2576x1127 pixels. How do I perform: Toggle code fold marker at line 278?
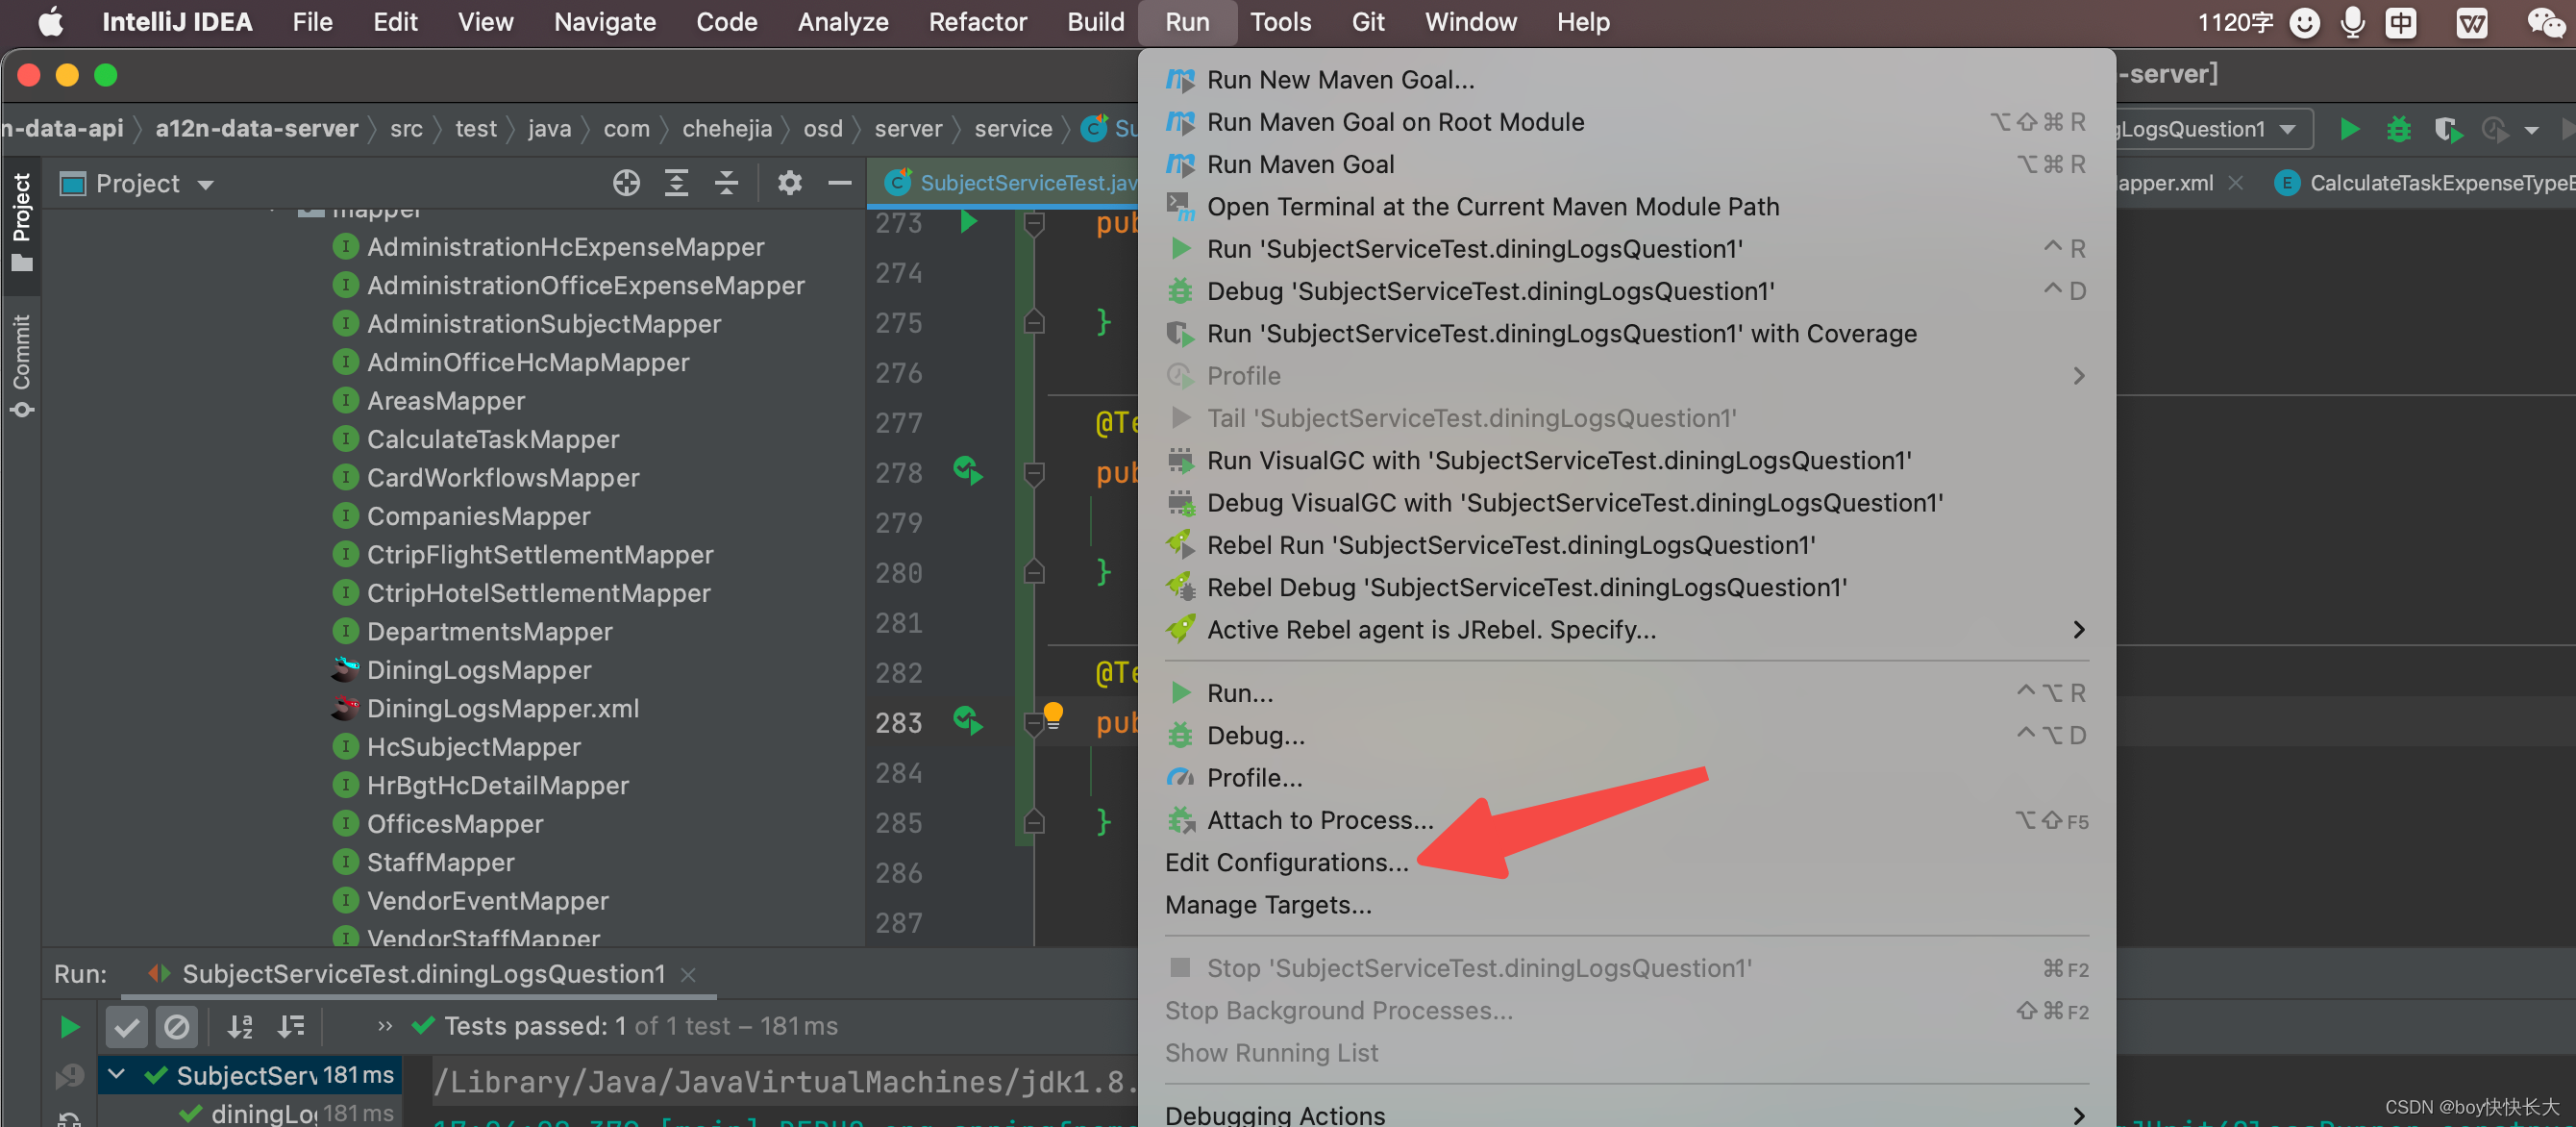coord(1035,472)
